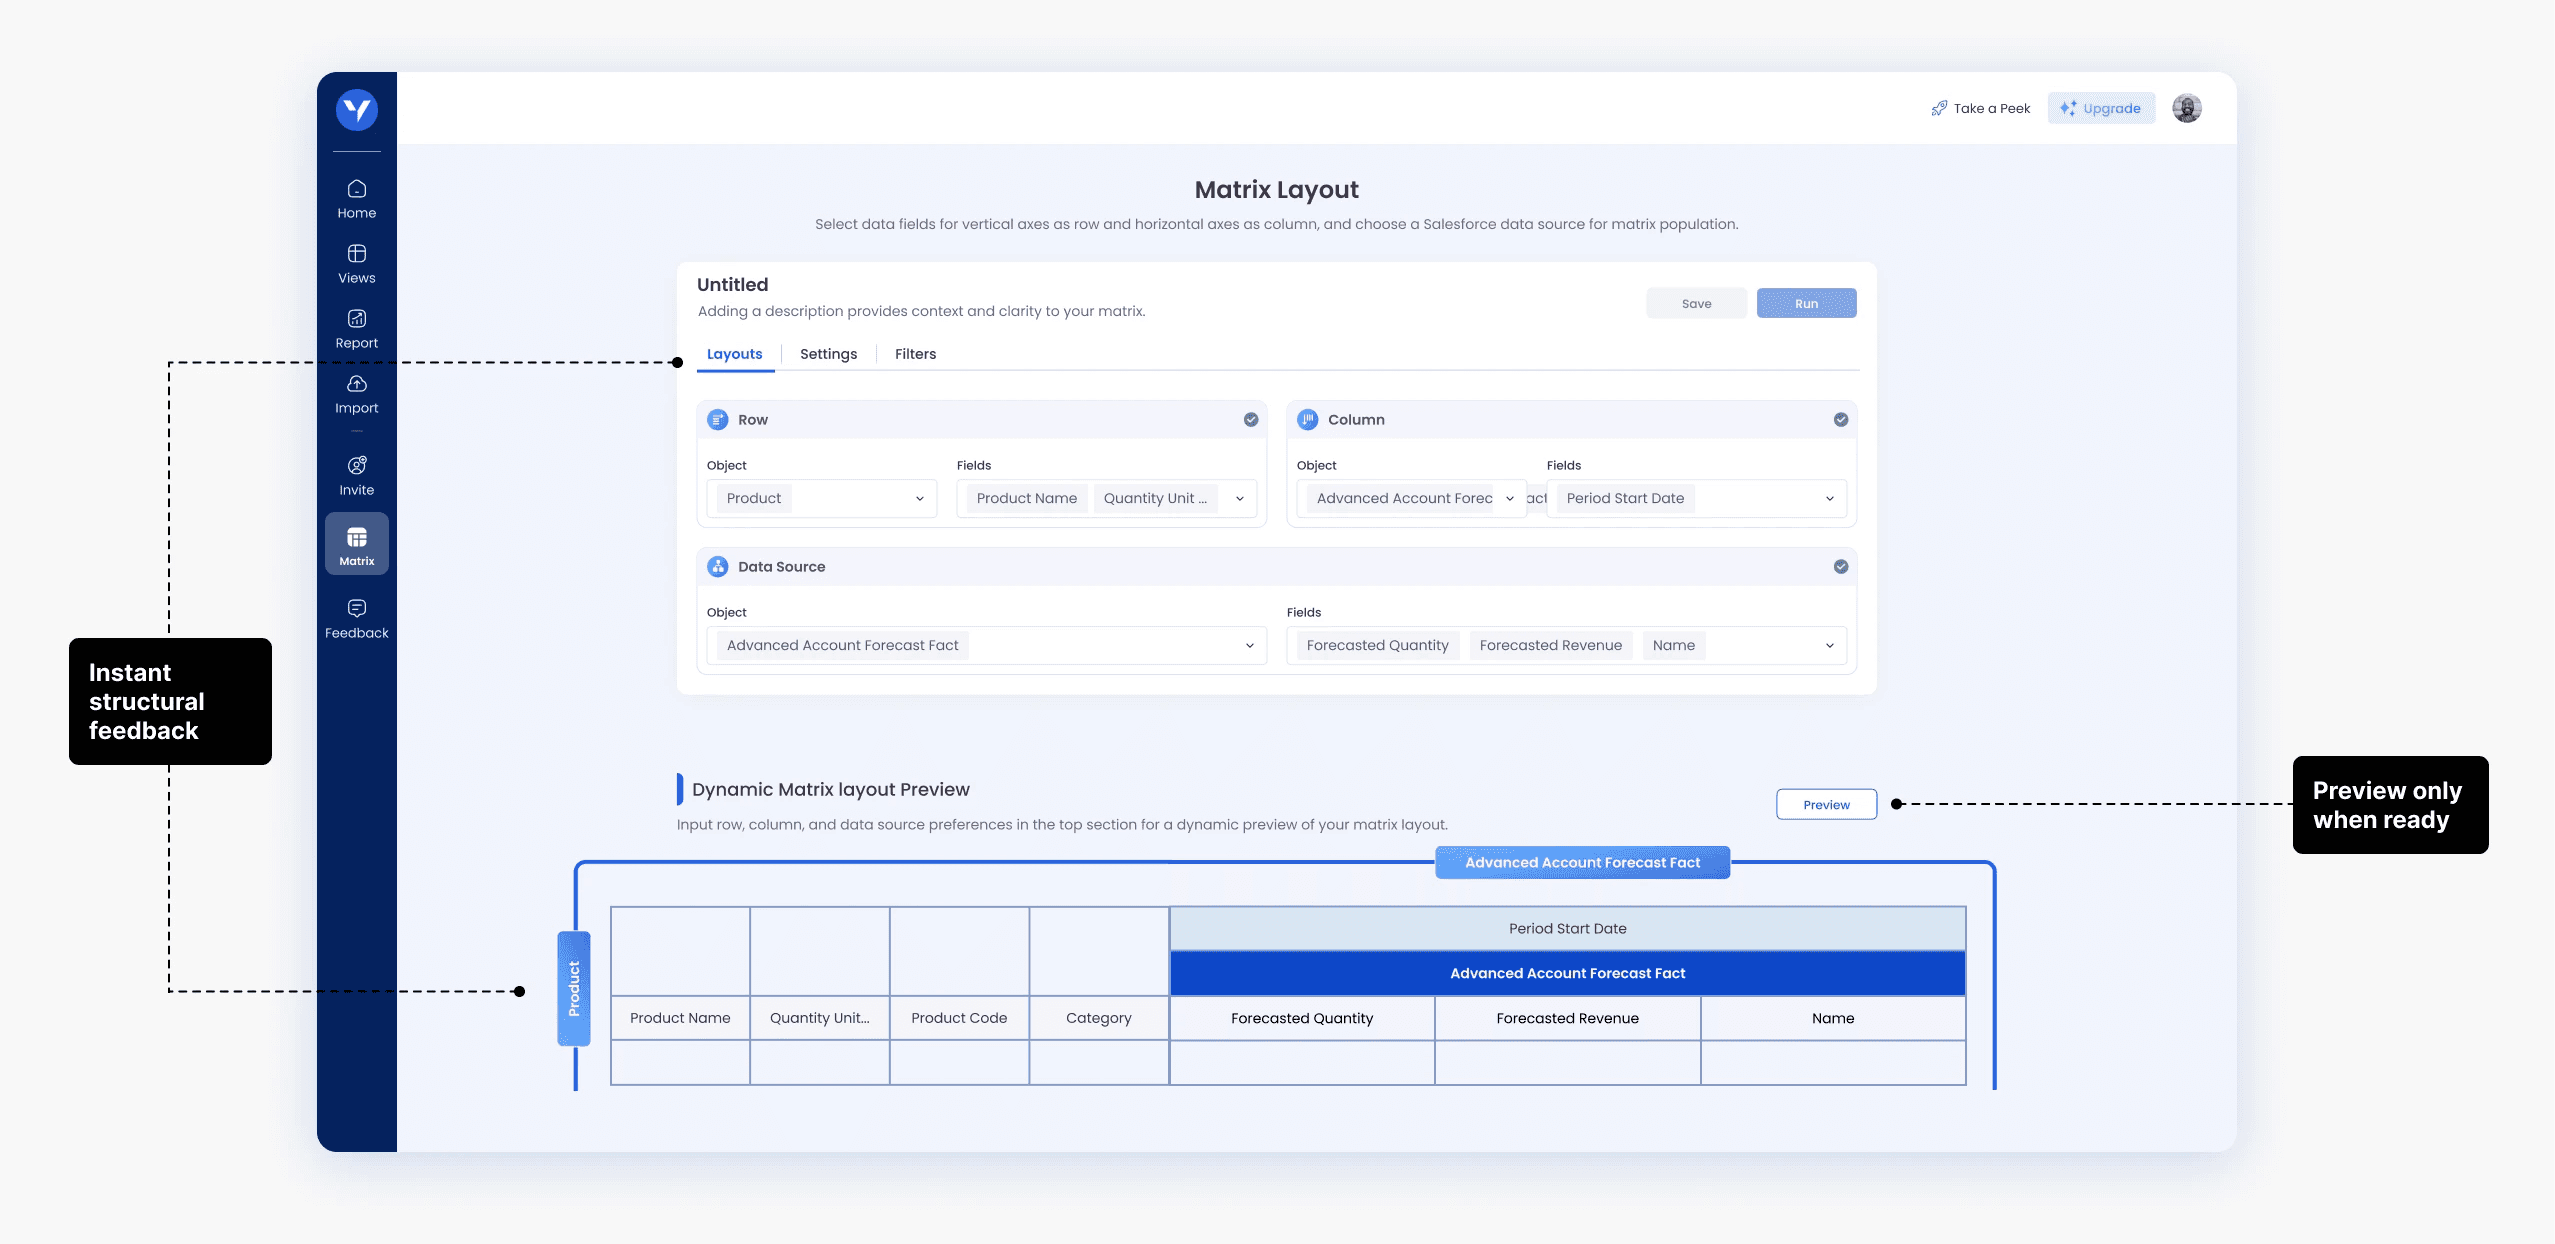Click the user profile avatar
This screenshot has width=2555, height=1244.
point(2186,108)
